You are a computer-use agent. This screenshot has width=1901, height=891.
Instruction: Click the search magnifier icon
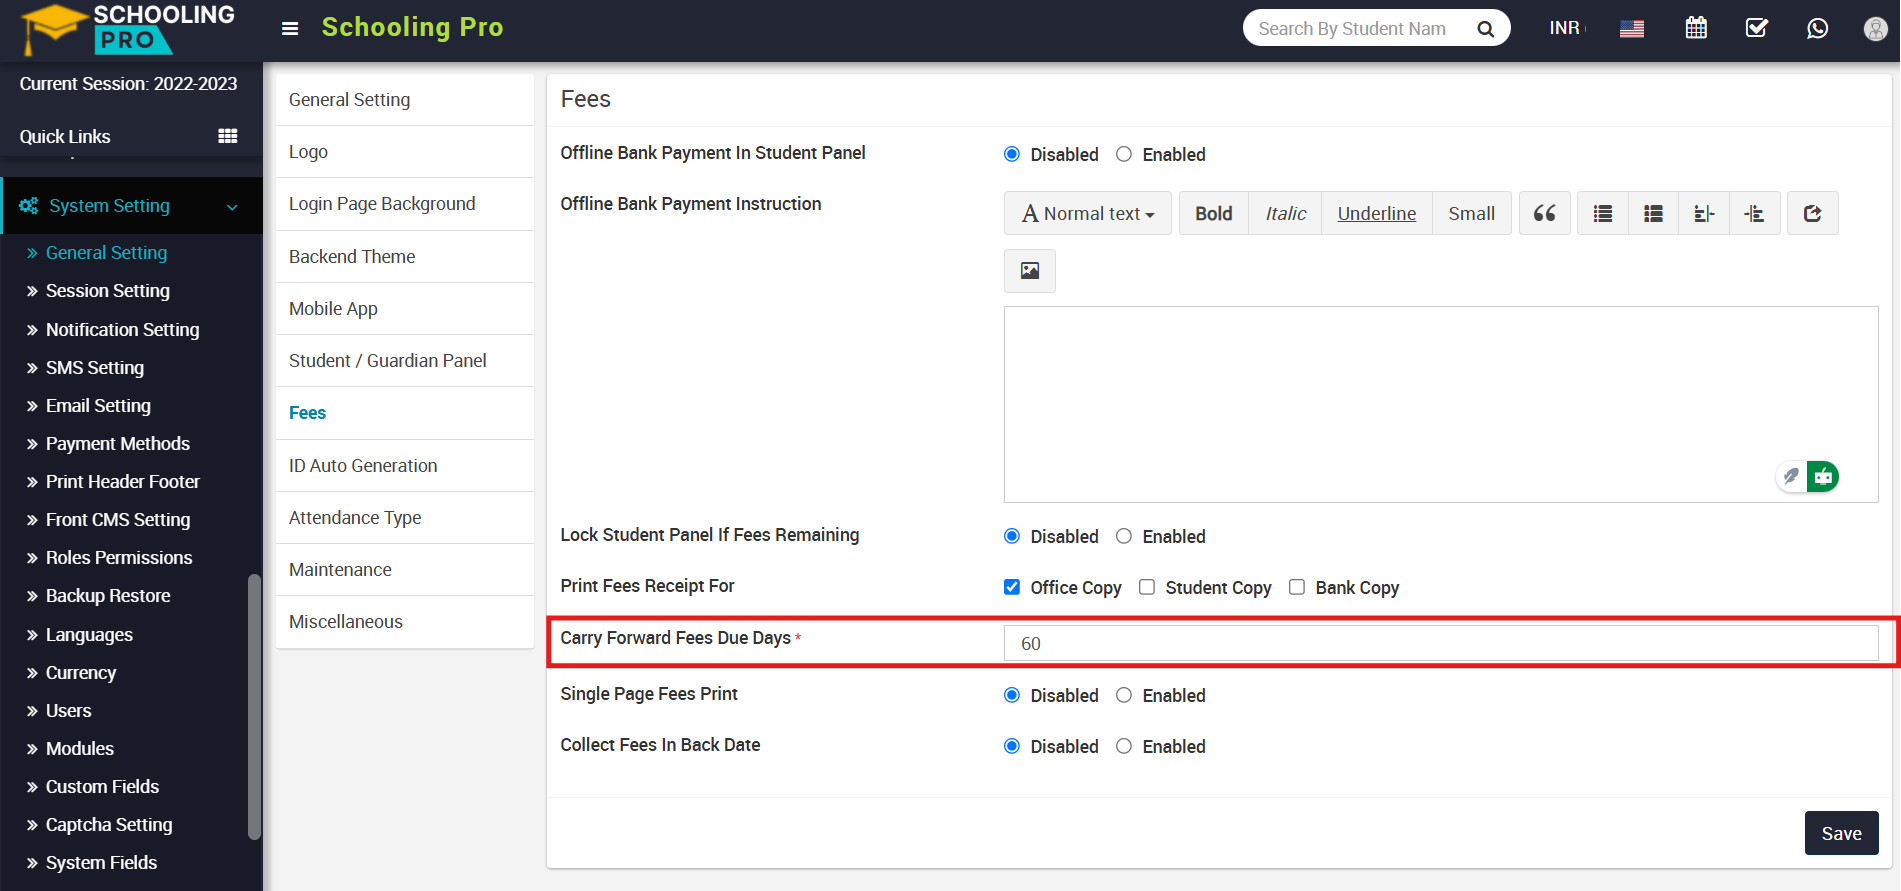coord(1486,29)
